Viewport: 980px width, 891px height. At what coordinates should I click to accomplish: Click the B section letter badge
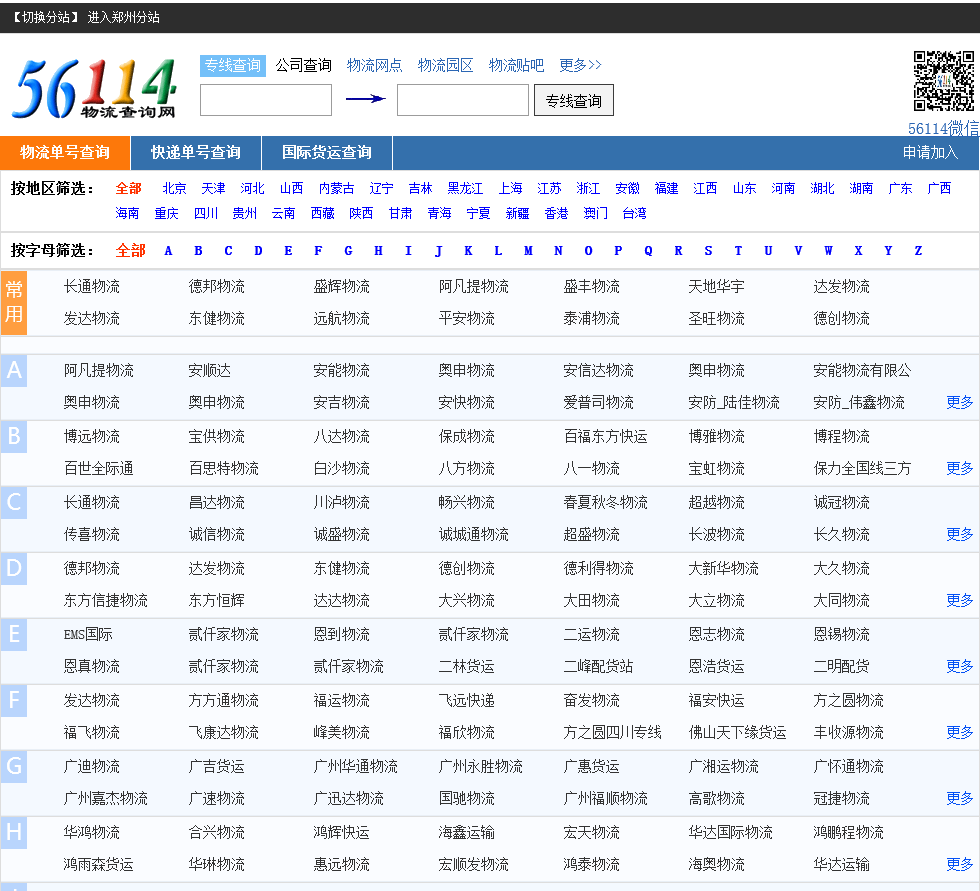[14, 436]
